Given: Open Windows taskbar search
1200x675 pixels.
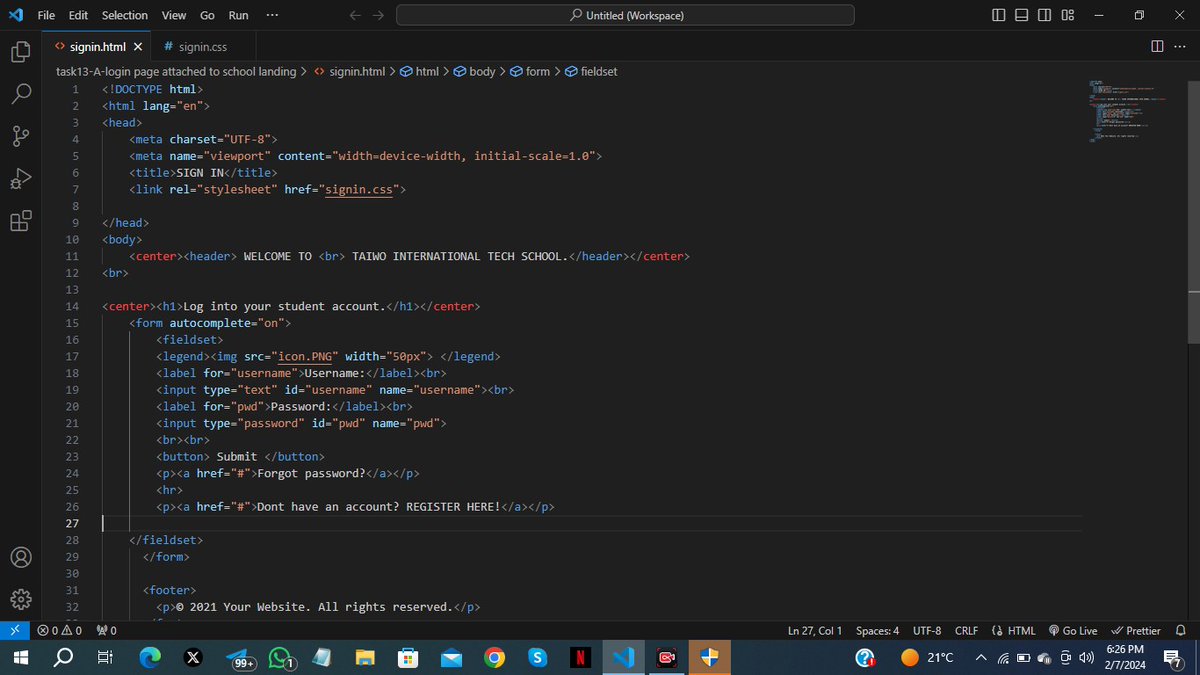Looking at the screenshot, I should pos(63,658).
